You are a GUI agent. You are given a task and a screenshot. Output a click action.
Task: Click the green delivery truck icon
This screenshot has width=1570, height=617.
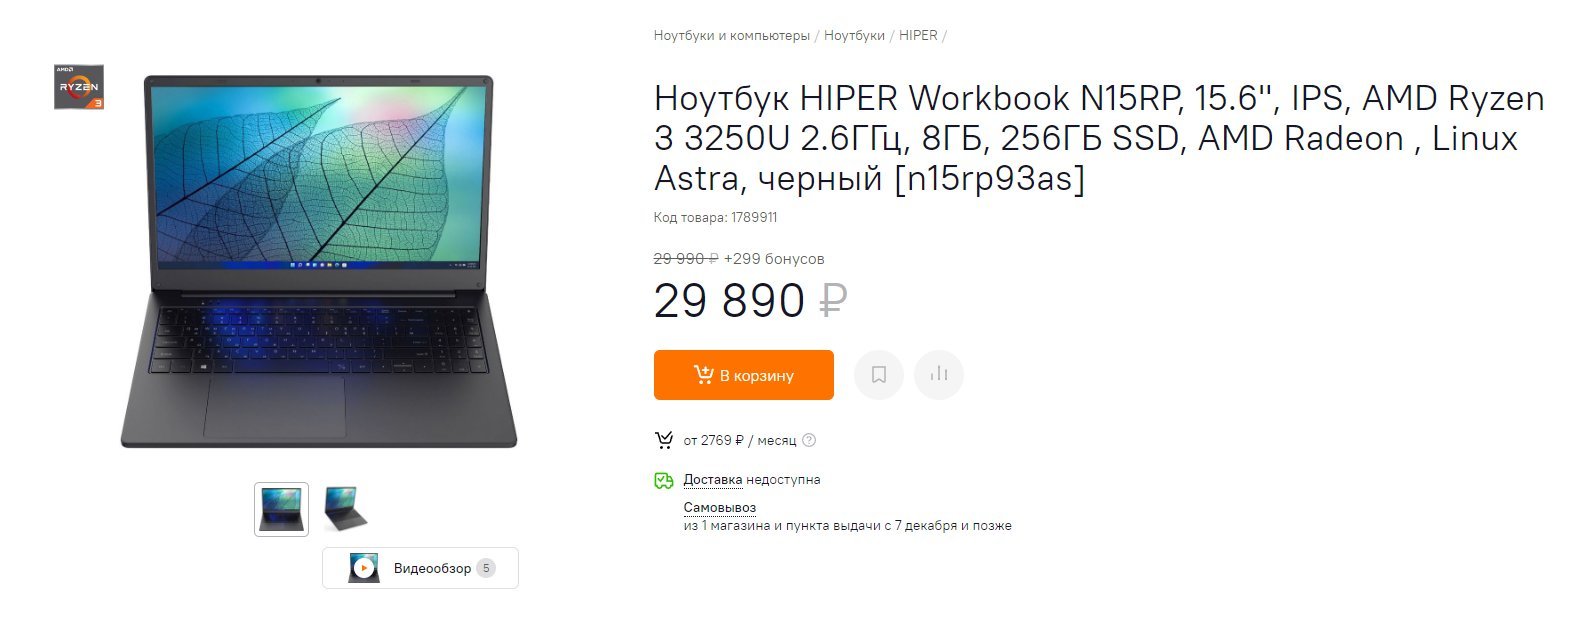[x=664, y=481]
